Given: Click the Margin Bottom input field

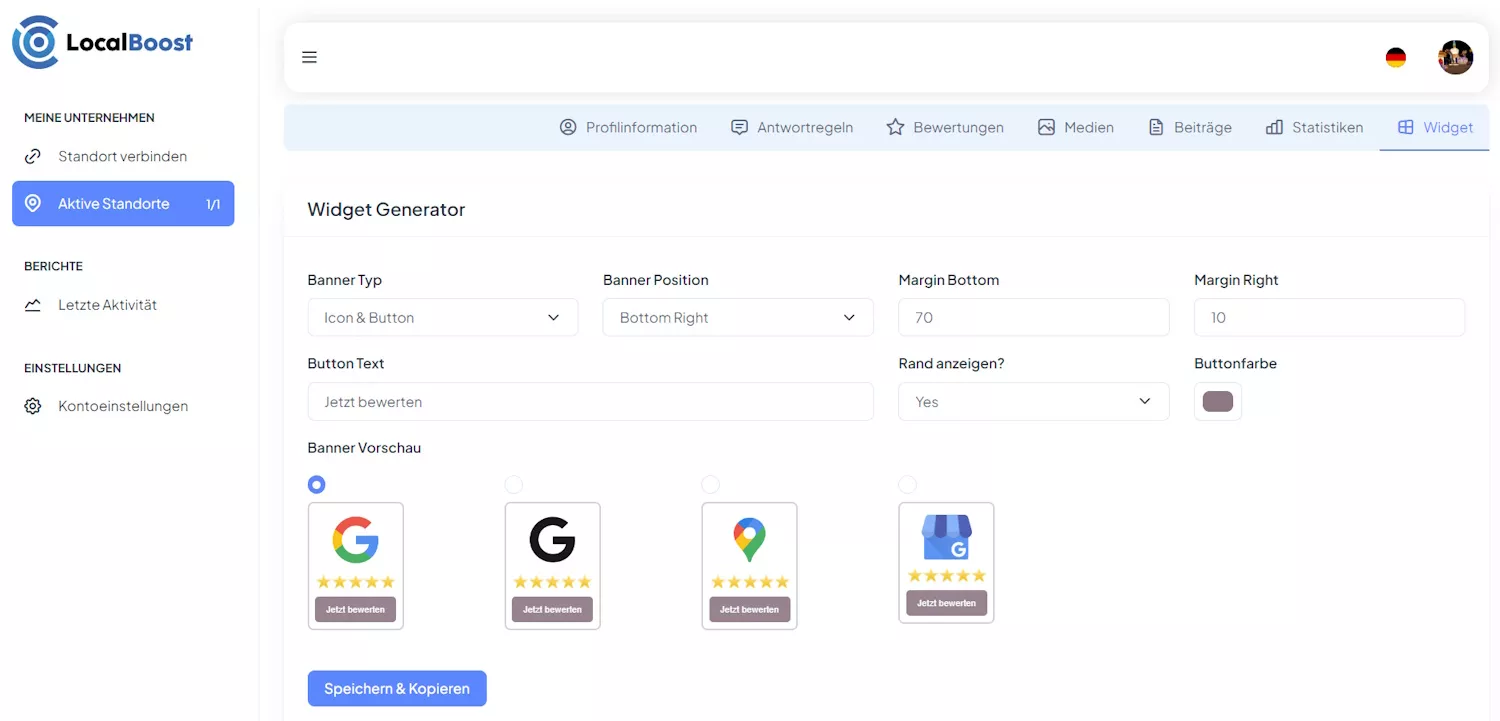Looking at the screenshot, I should click(1034, 317).
